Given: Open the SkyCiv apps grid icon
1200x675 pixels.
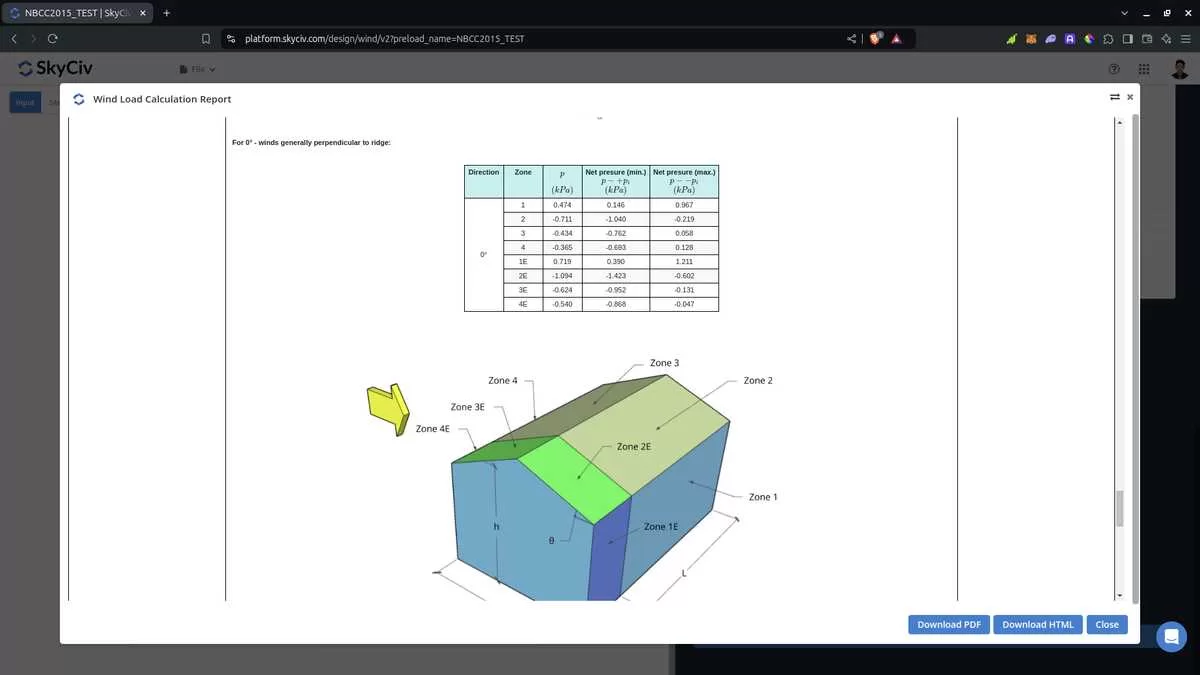Looking at the screenshot, I should 1144,68.
